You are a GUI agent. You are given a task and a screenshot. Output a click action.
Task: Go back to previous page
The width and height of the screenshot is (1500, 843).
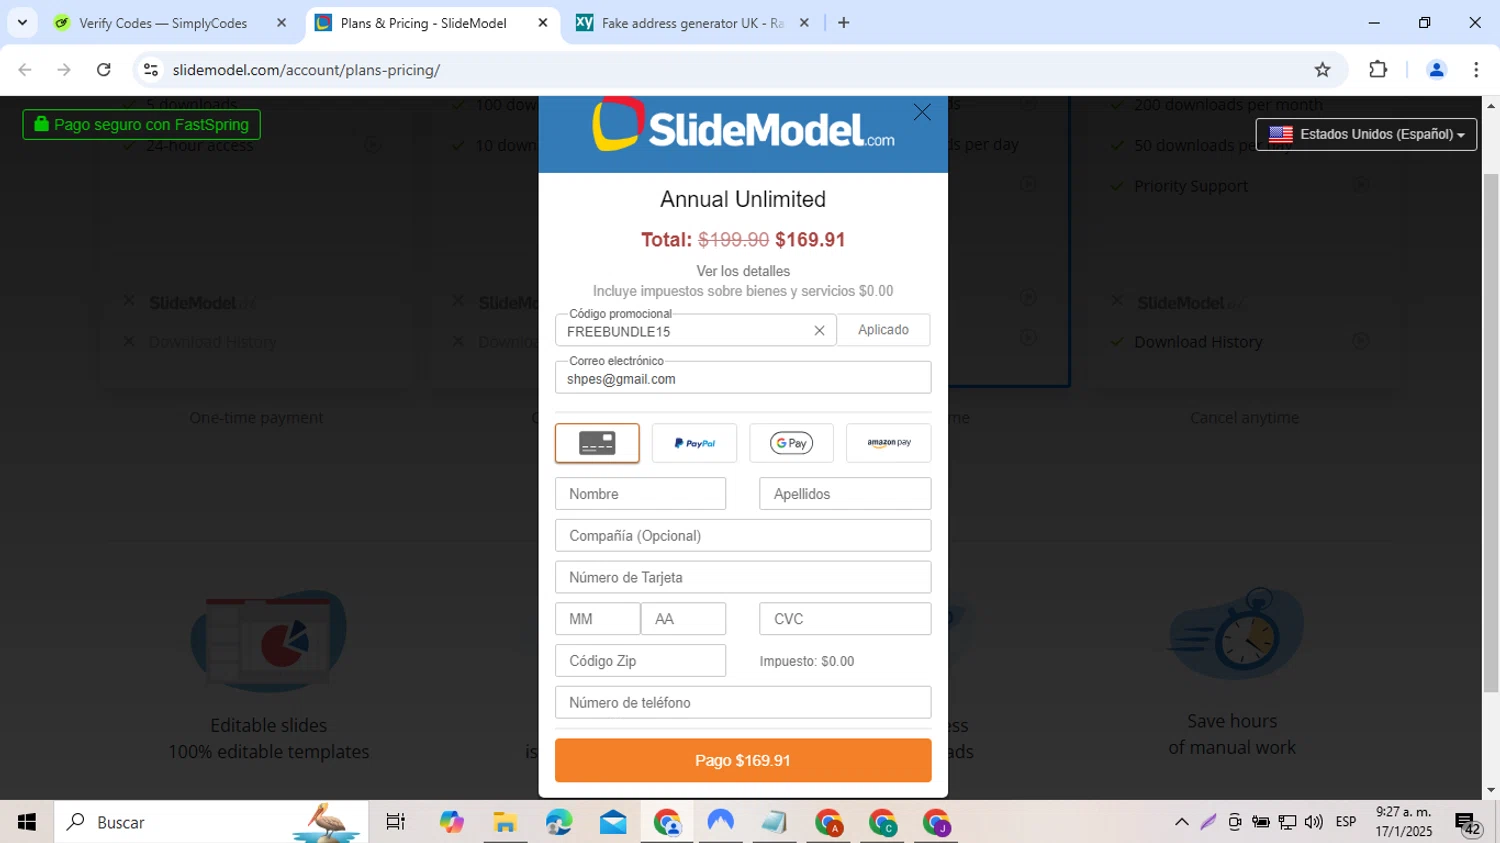point(25,70)
